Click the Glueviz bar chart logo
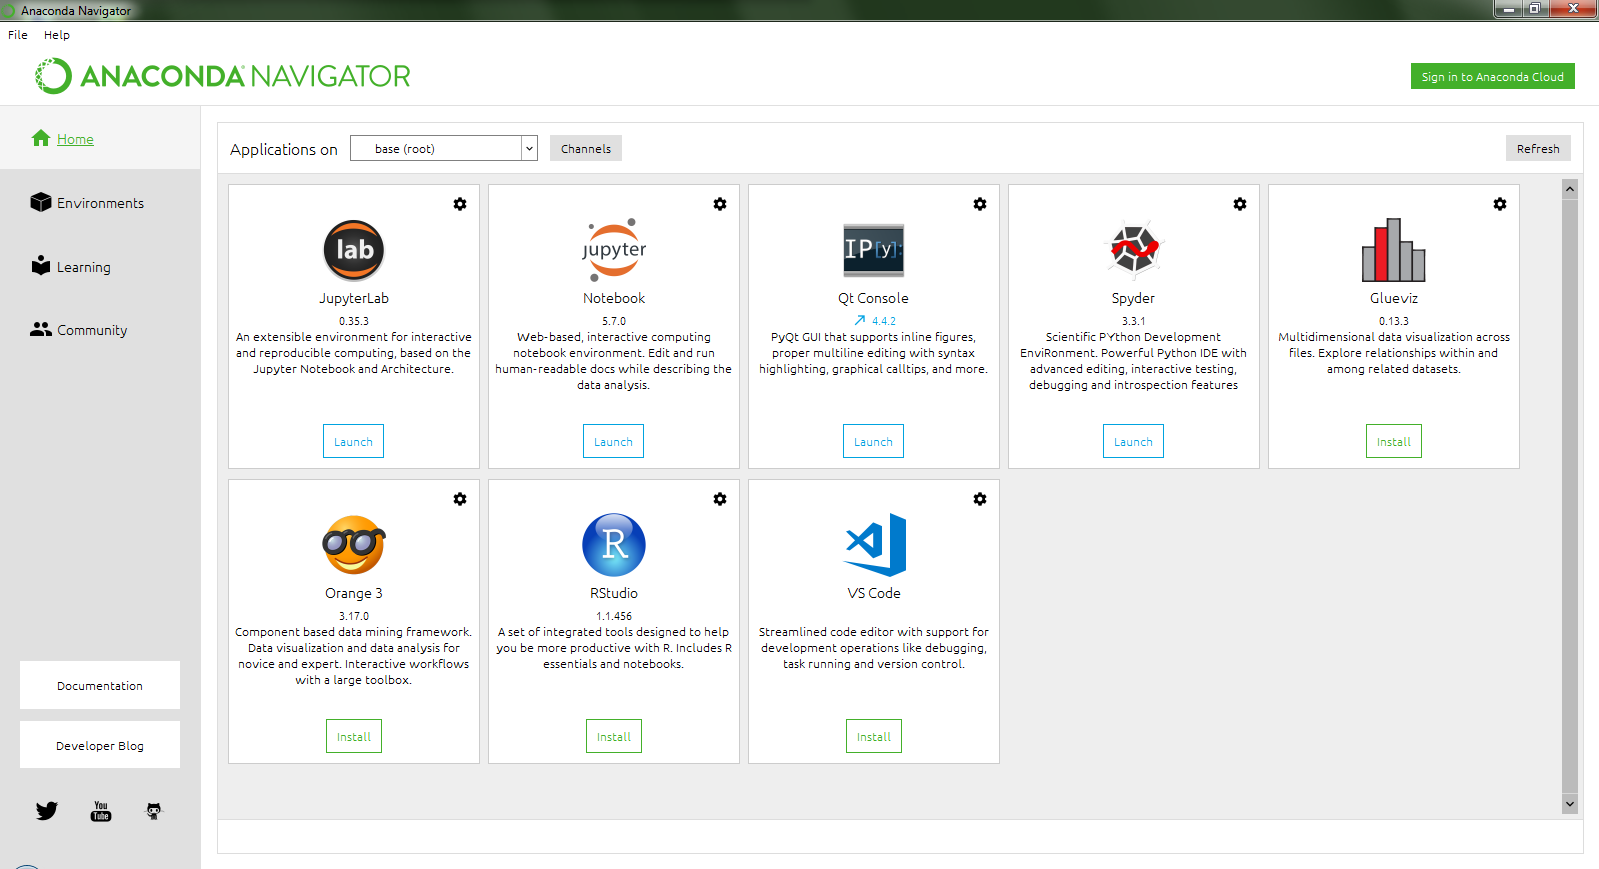 [x=1394, y=250]
